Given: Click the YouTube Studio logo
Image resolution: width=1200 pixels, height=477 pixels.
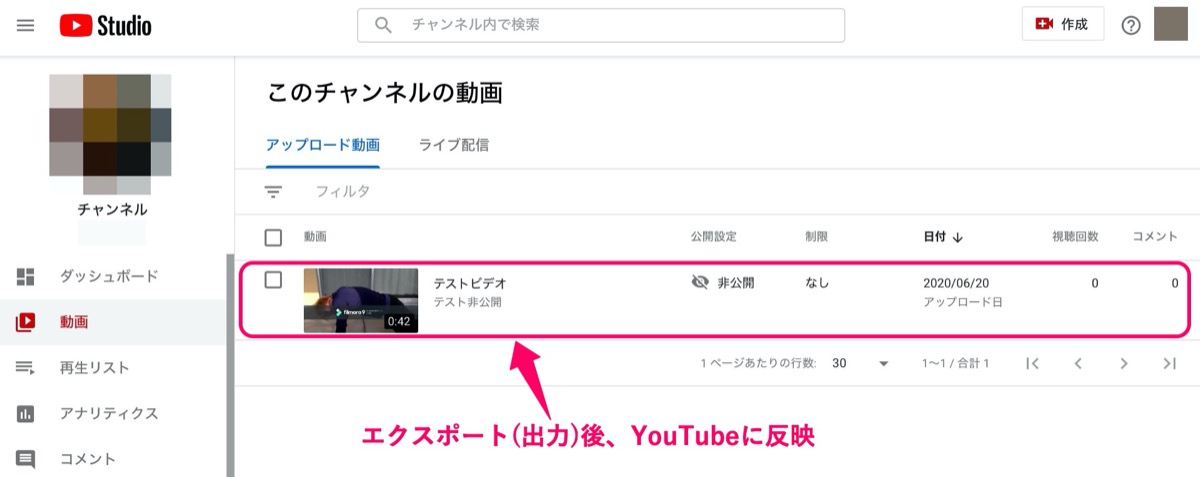Looking at the screenshot, I should pyautogui.click(x=105, y=25).
